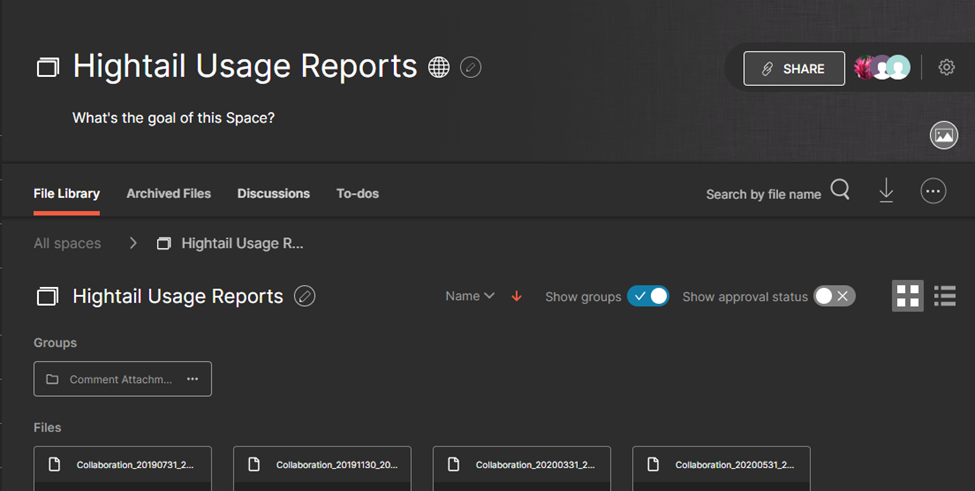Open the Name sort dropdown
The height and width of the screenshot is (491, 975).
click(x=470, y=296)
